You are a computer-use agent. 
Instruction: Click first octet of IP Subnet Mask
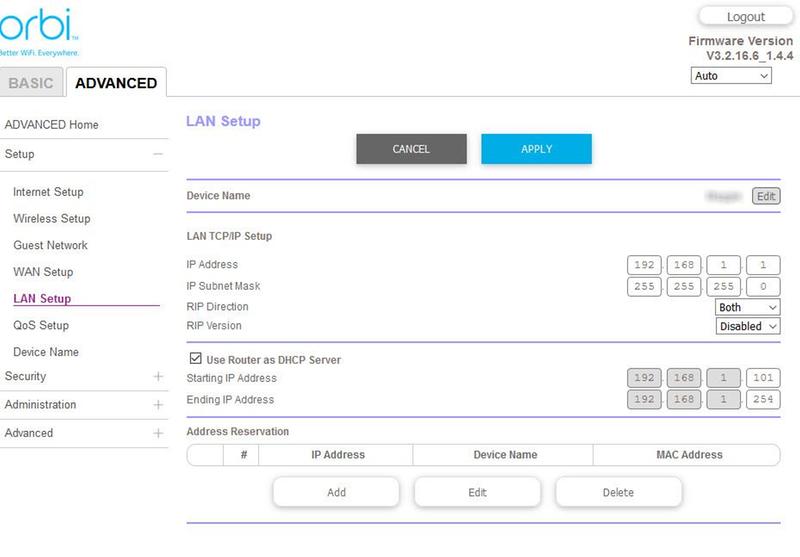[644, 286]
